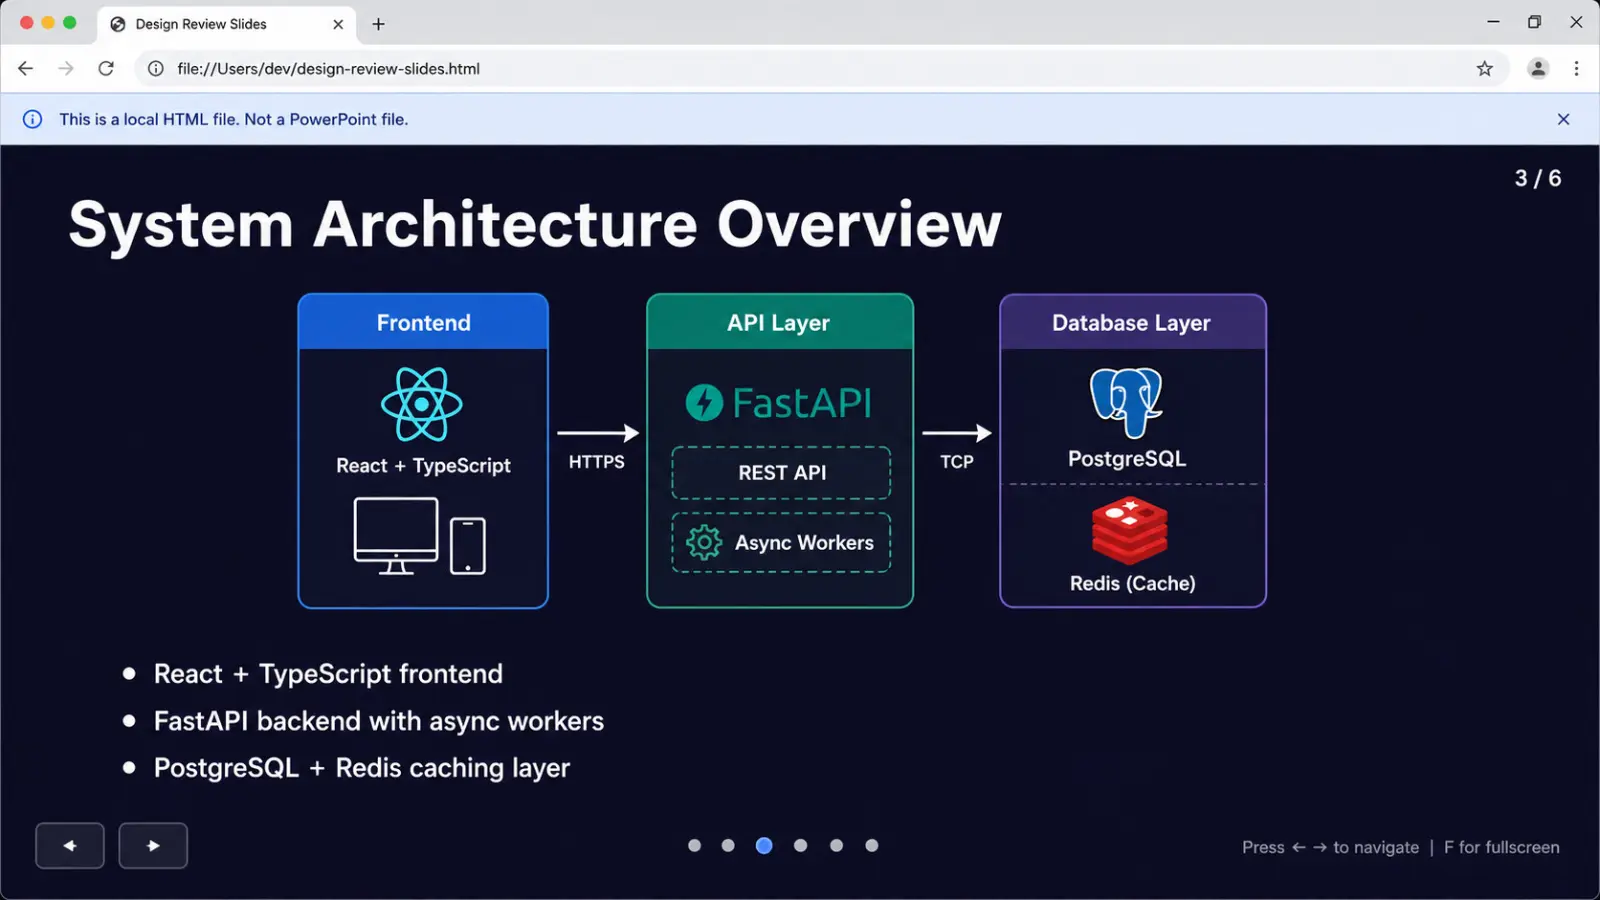Click bullet 'FastAPI backend with async workers'
Viewport: 1600px width, 900px height.
(x=379, y=721)
